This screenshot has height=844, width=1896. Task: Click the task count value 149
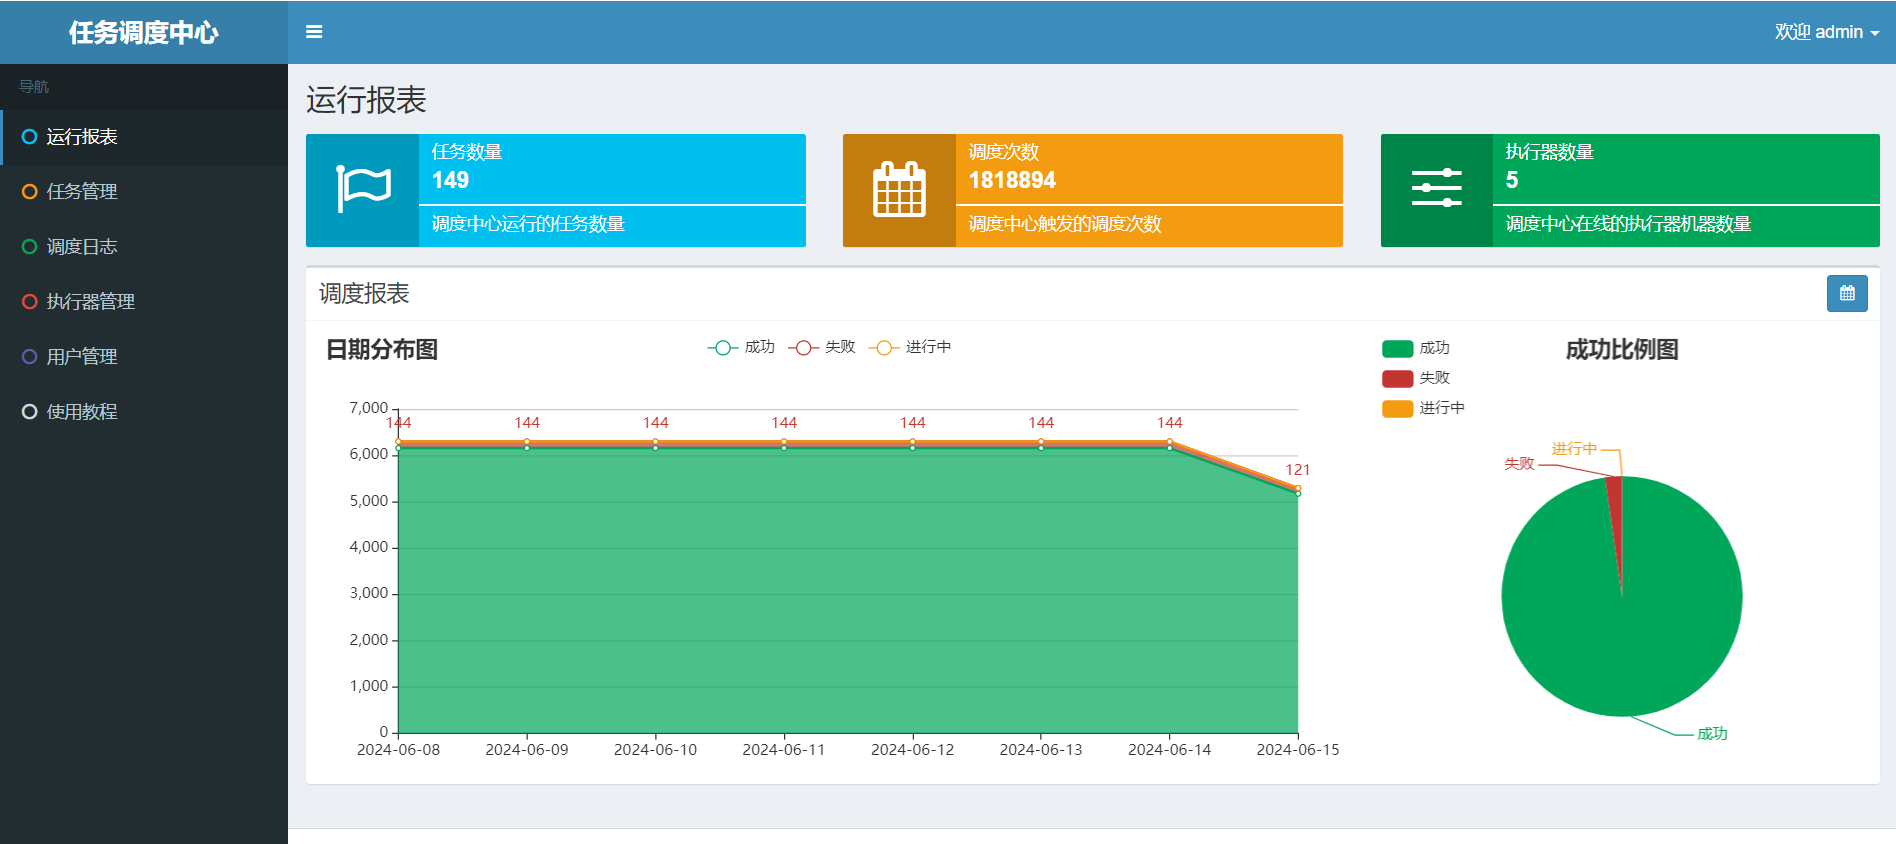tap(450, 180)
